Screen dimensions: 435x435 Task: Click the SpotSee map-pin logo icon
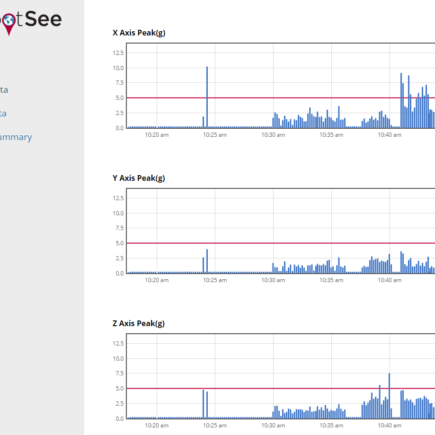click(9, 24)
